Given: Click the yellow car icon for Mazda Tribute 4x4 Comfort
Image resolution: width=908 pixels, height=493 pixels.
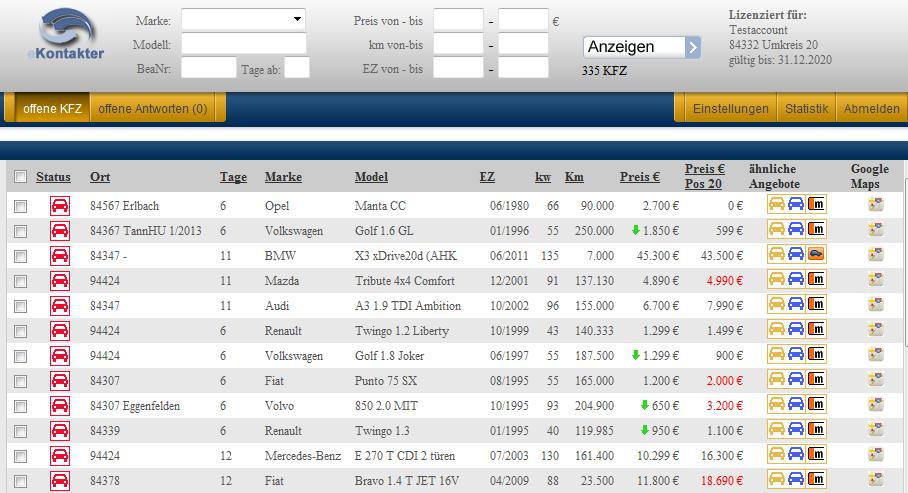Looking at the screenshot, I should 777,279.
